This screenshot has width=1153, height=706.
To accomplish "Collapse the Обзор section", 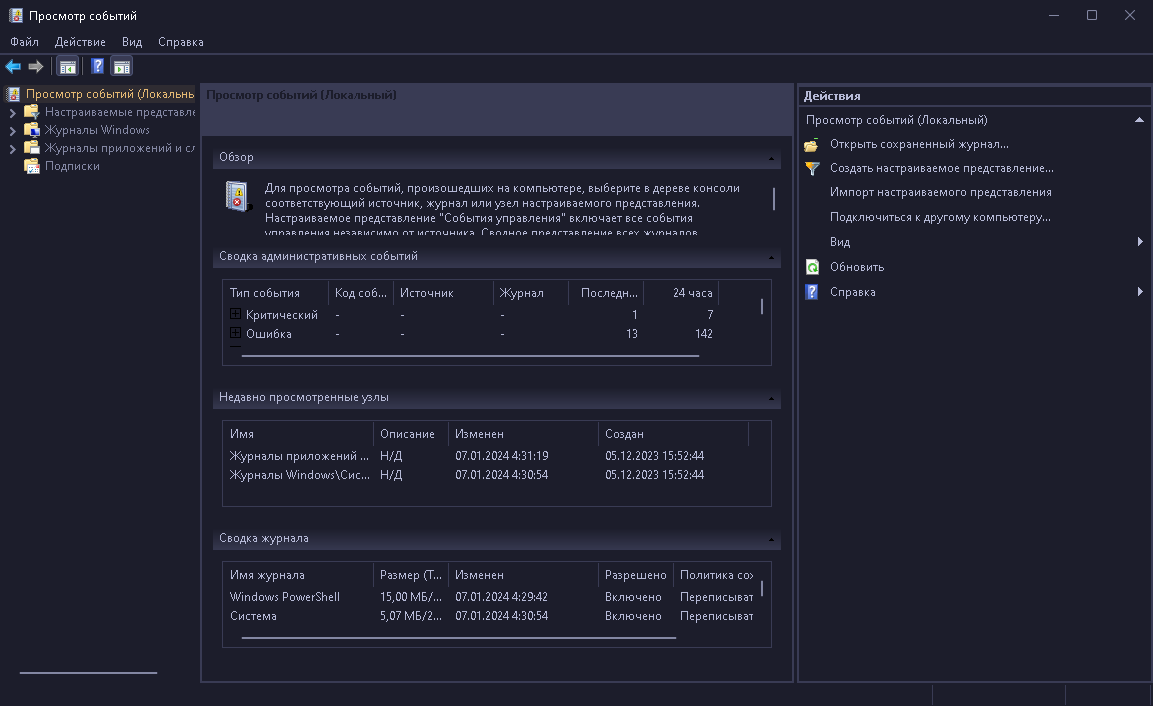I will [771, 158].
